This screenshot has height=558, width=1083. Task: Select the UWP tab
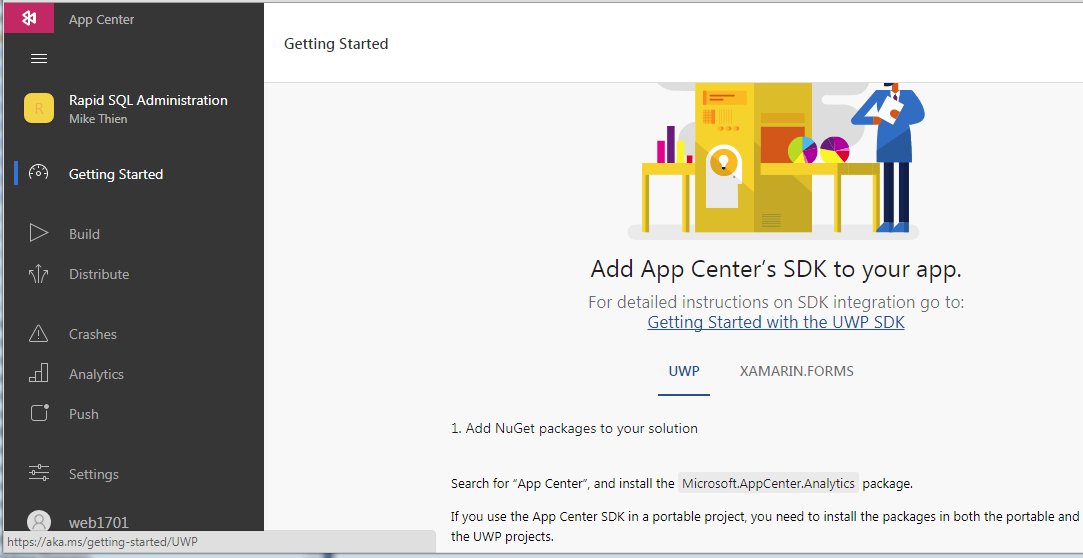point(684,372)
